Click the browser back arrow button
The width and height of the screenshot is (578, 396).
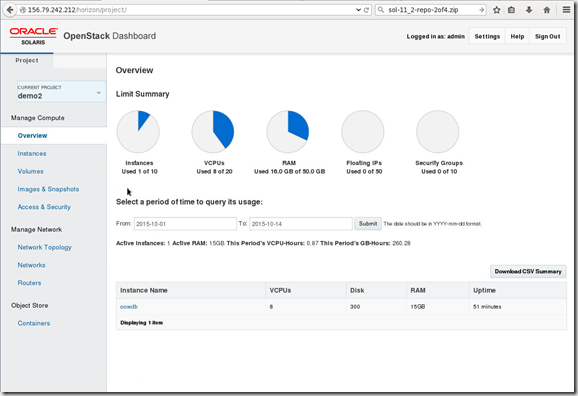tap(10, 10)
